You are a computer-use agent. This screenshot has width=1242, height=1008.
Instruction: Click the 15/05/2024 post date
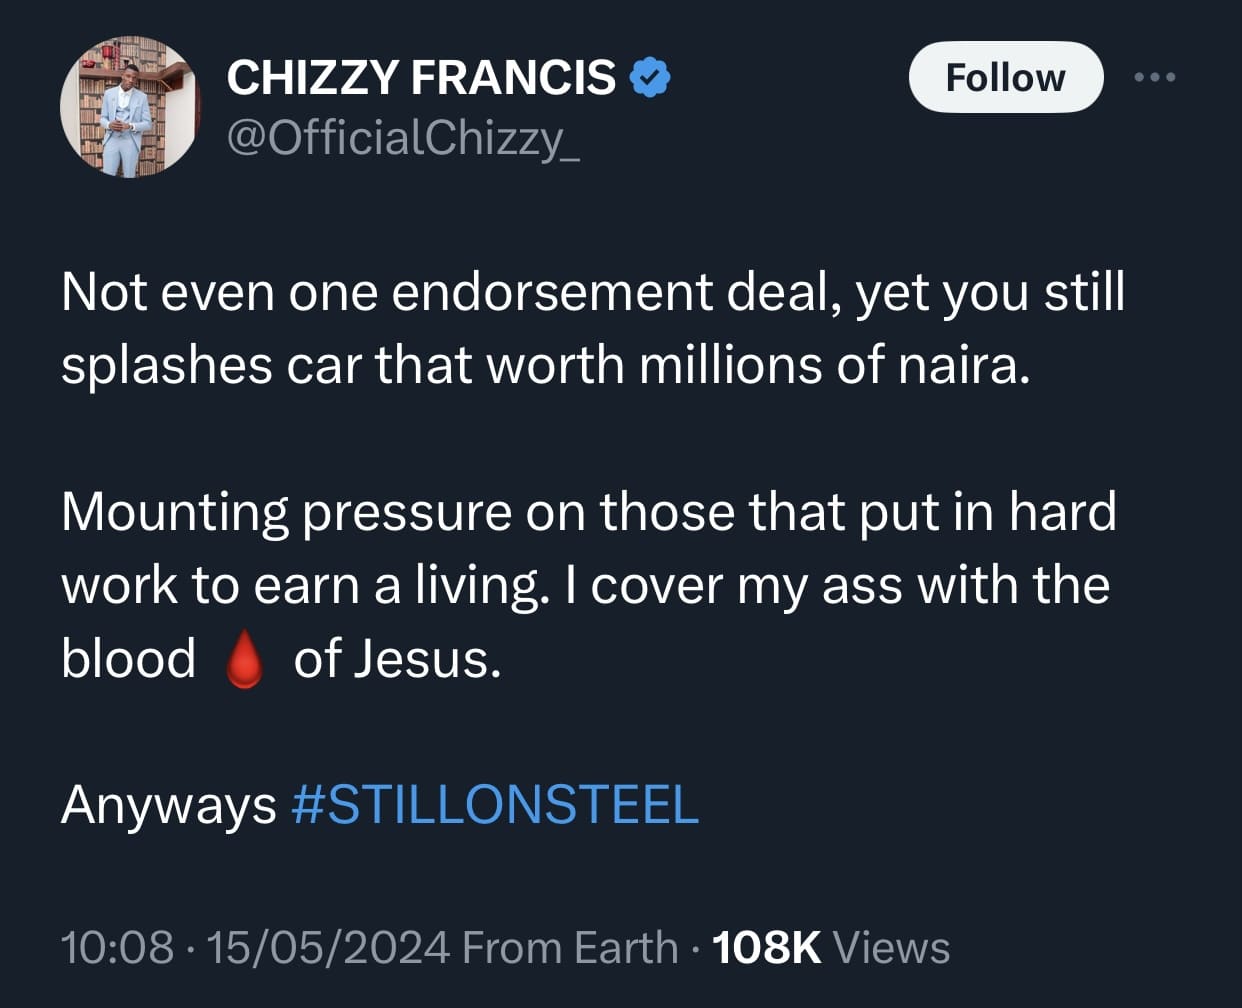(327, 947)
